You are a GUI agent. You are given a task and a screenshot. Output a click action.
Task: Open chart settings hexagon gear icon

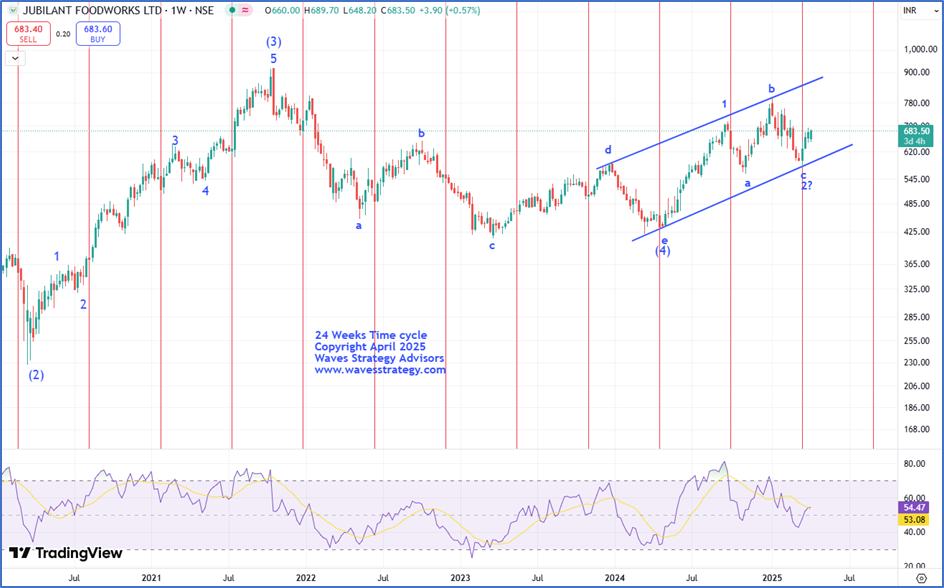click(922, 578)
